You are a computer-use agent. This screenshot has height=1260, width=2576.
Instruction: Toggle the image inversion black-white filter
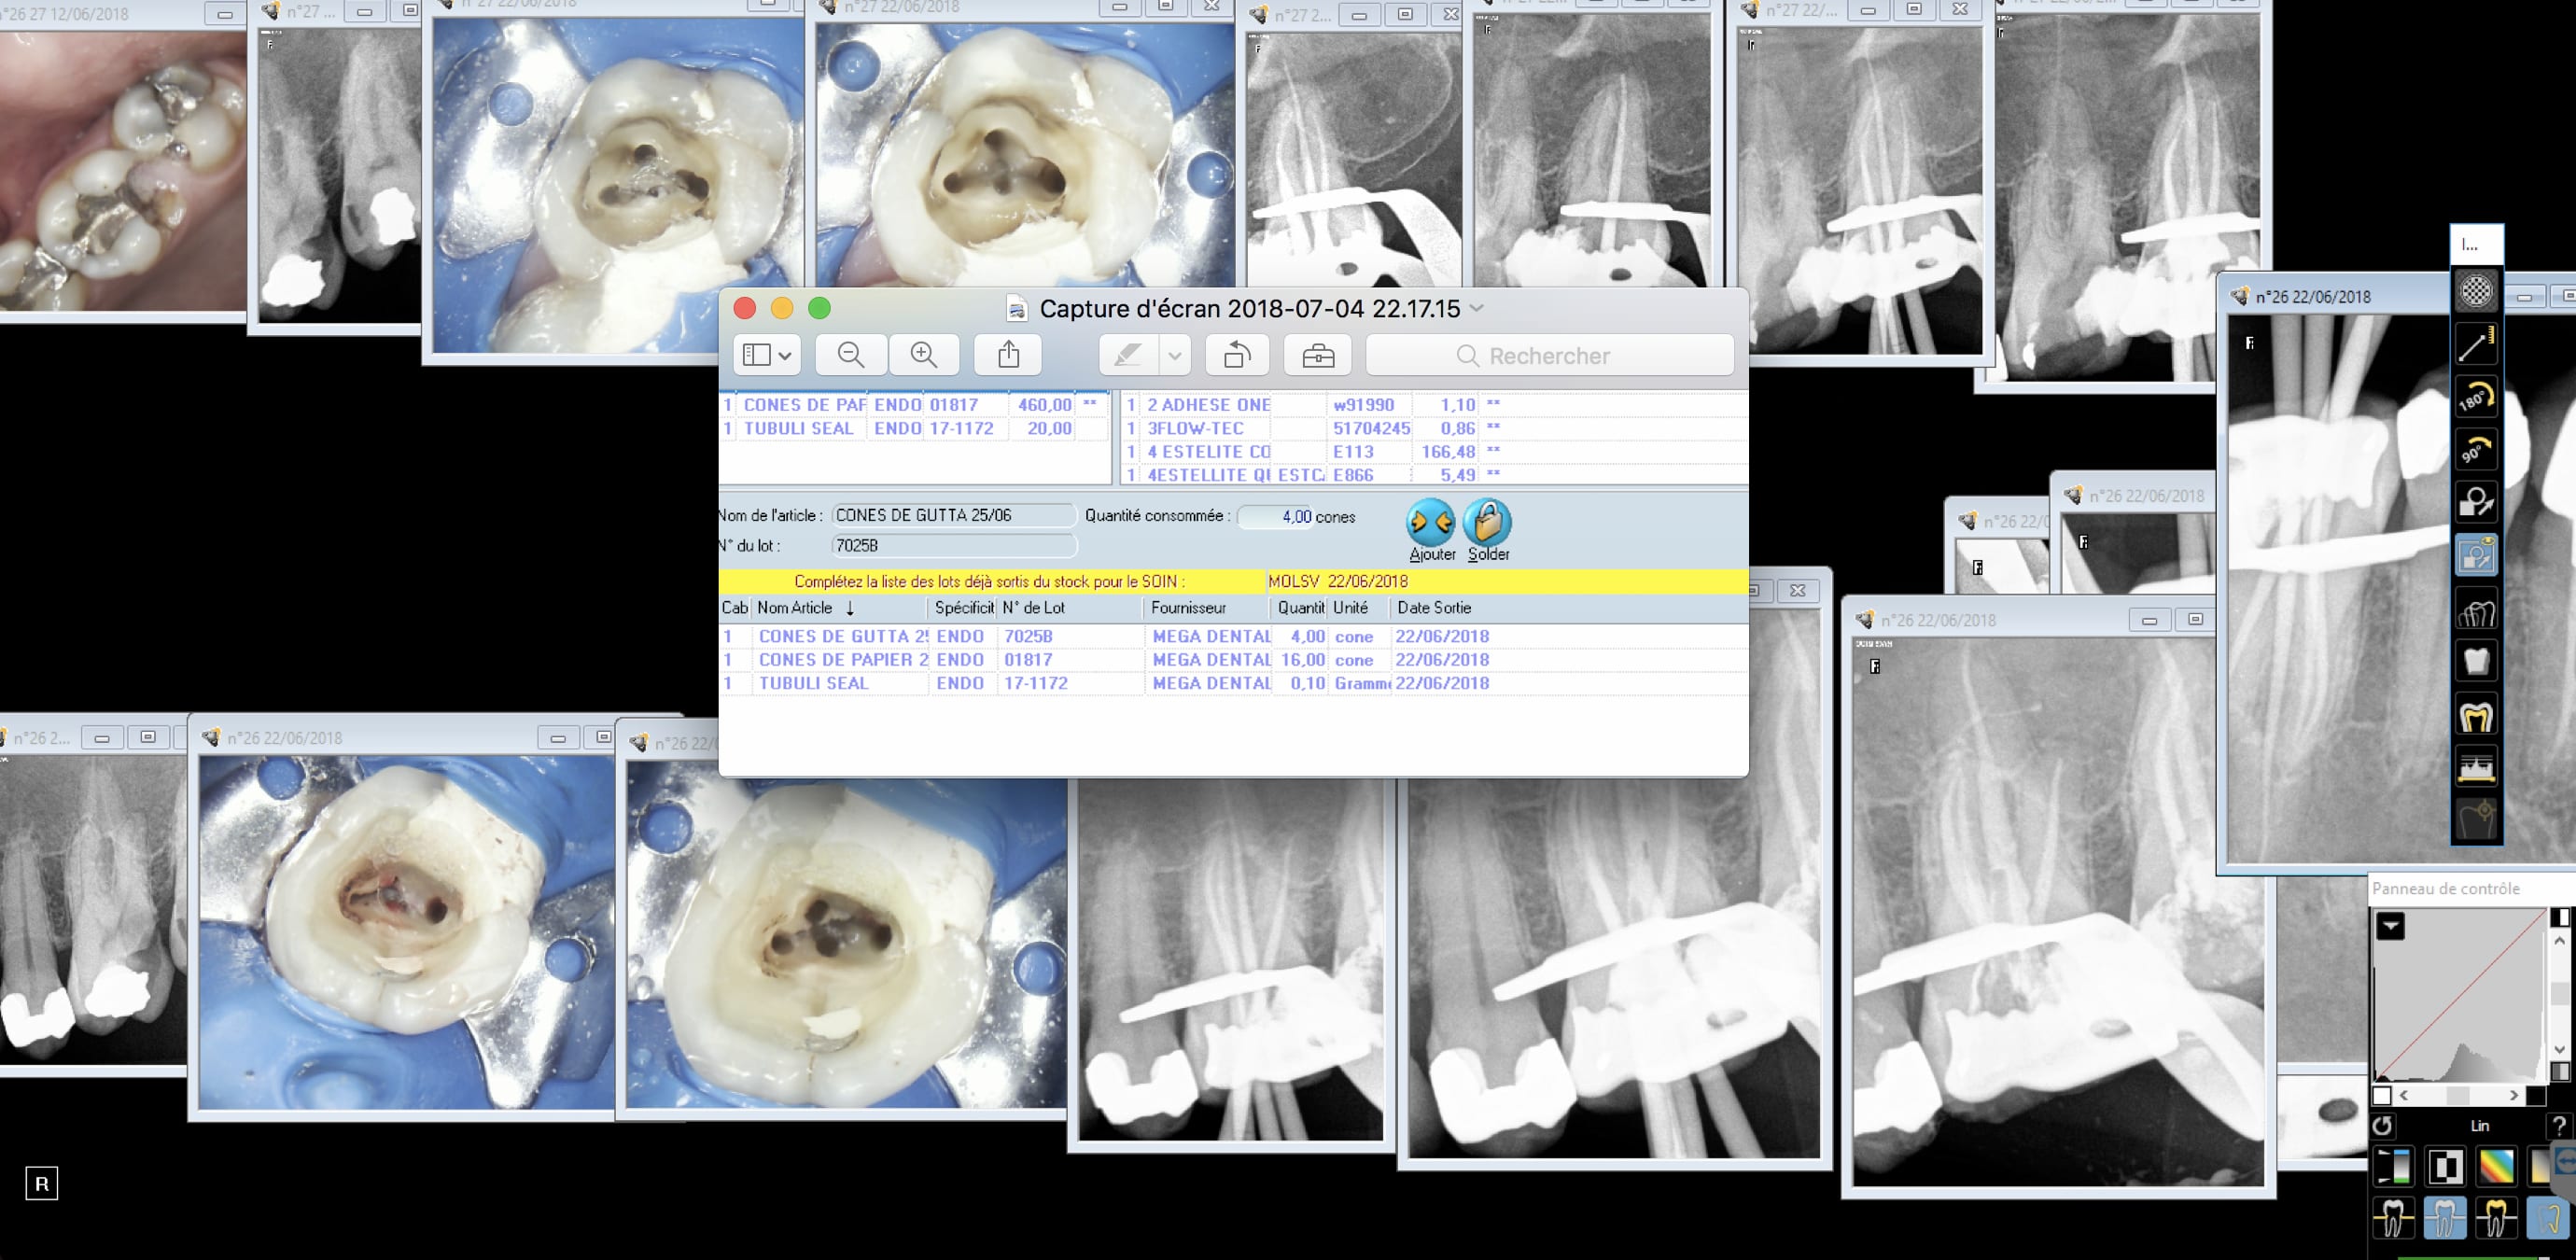pyautogui.click(x=2444, y=1167)
